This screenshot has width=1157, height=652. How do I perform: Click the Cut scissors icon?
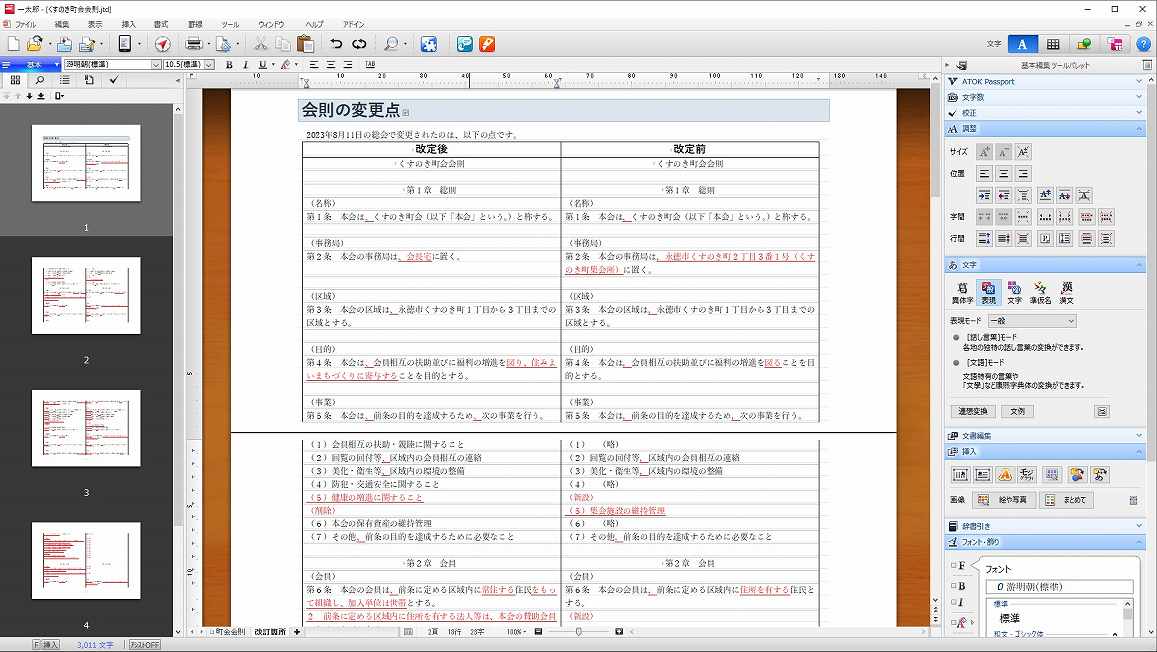click(260, 44)
